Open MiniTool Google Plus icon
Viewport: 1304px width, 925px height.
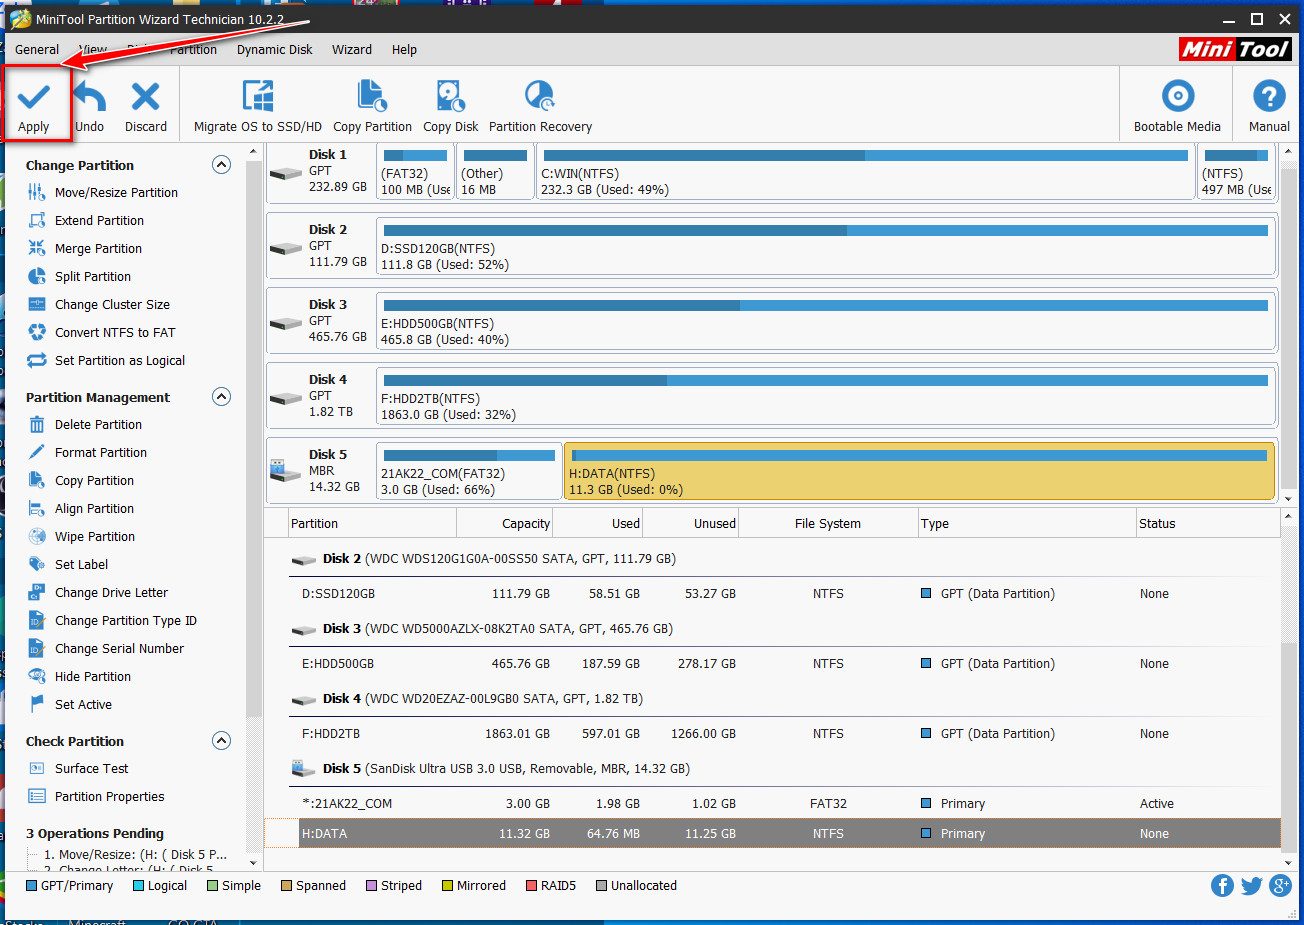click(x=1280, y=885)
